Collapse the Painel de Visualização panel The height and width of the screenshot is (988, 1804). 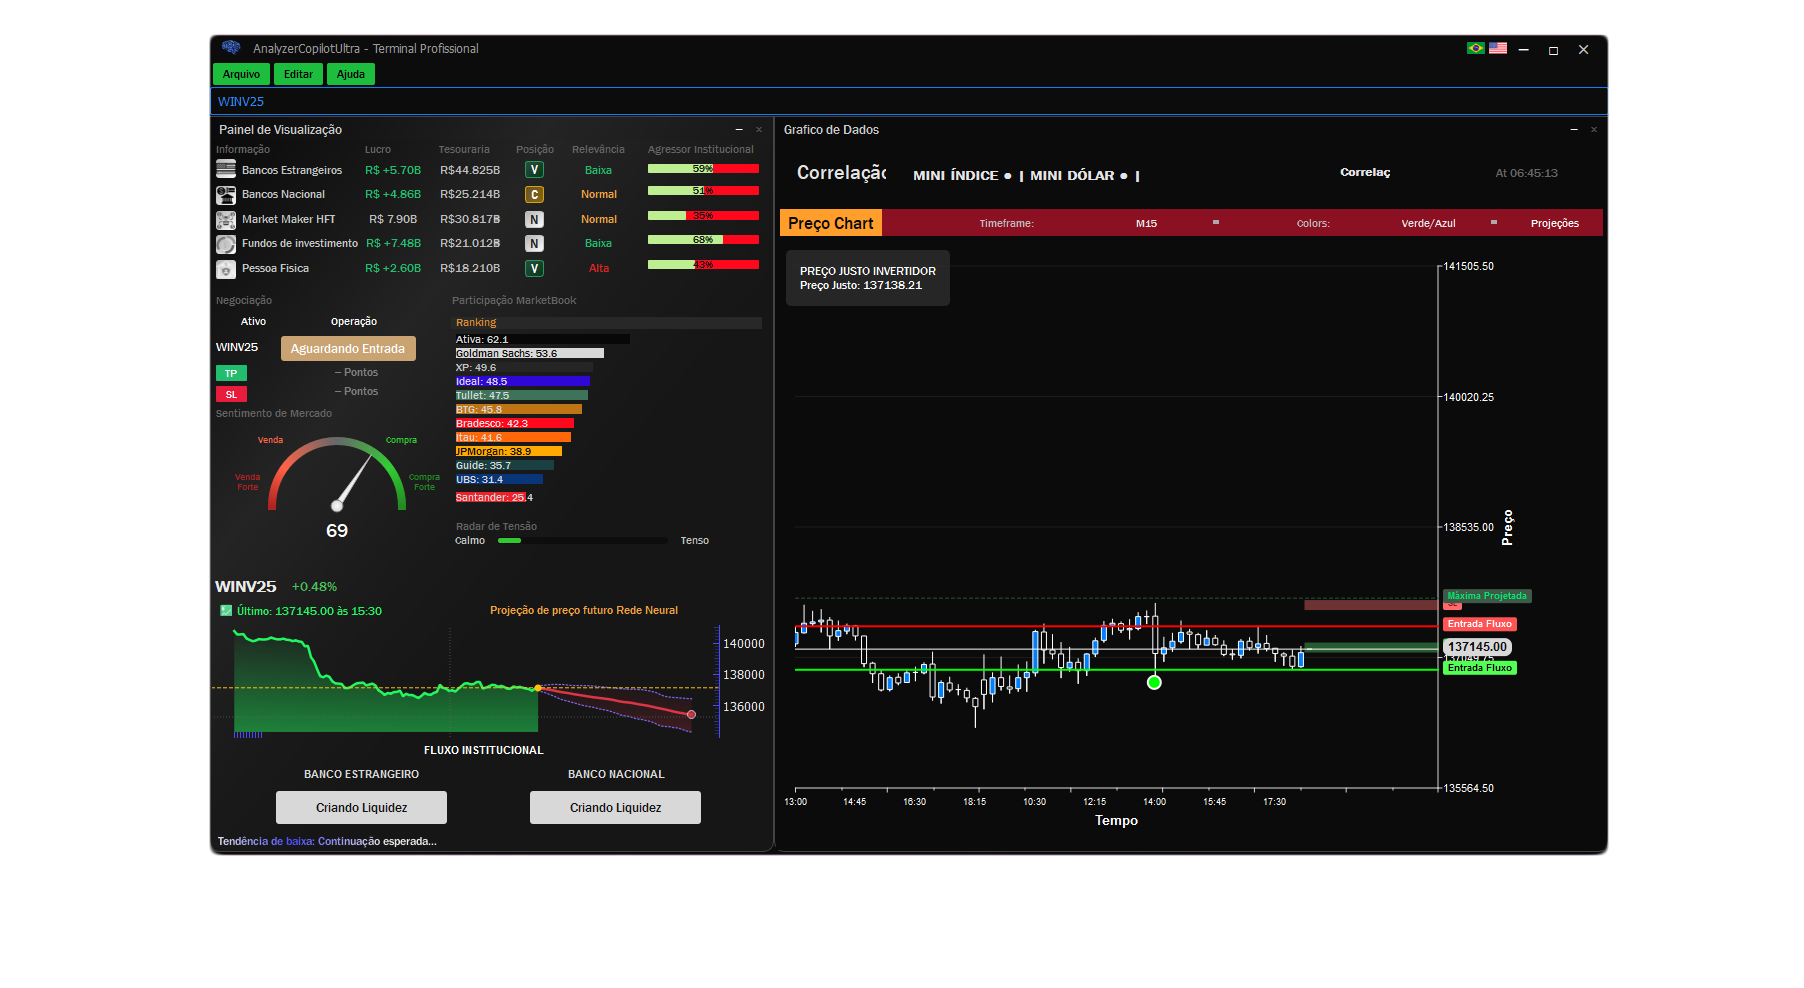(741, 129)
